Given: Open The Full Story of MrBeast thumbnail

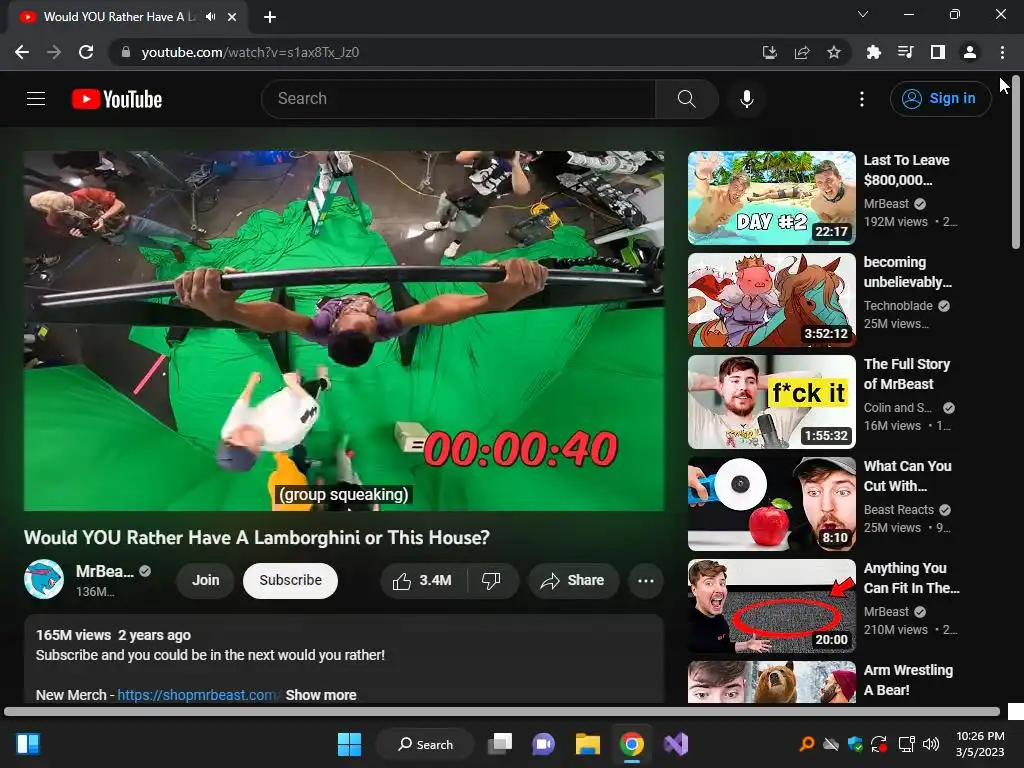Looking at the screenshot, I should (772, 402).
